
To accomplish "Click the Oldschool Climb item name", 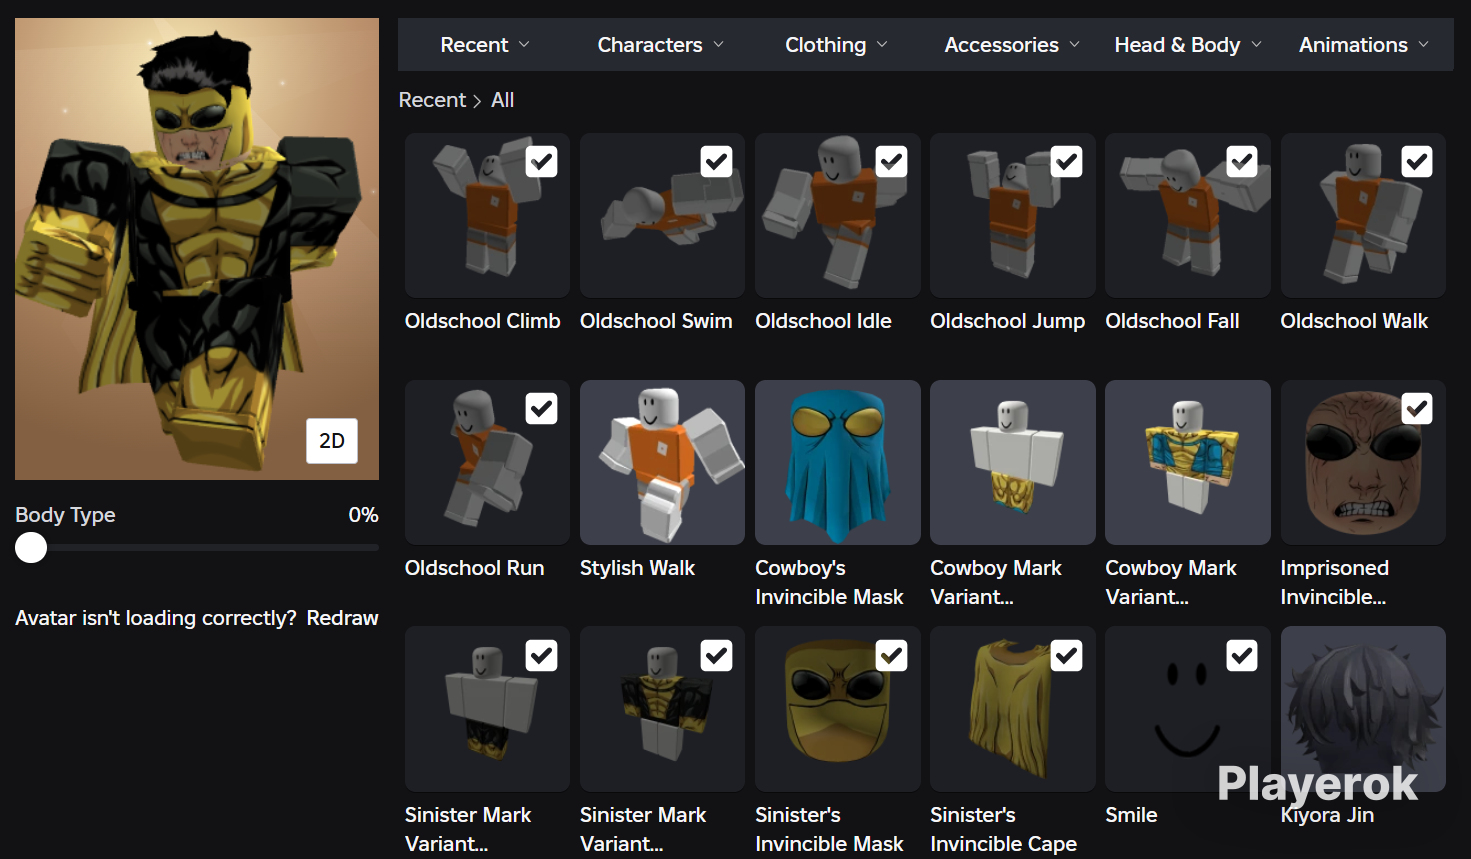I will (x=483, y=321).
